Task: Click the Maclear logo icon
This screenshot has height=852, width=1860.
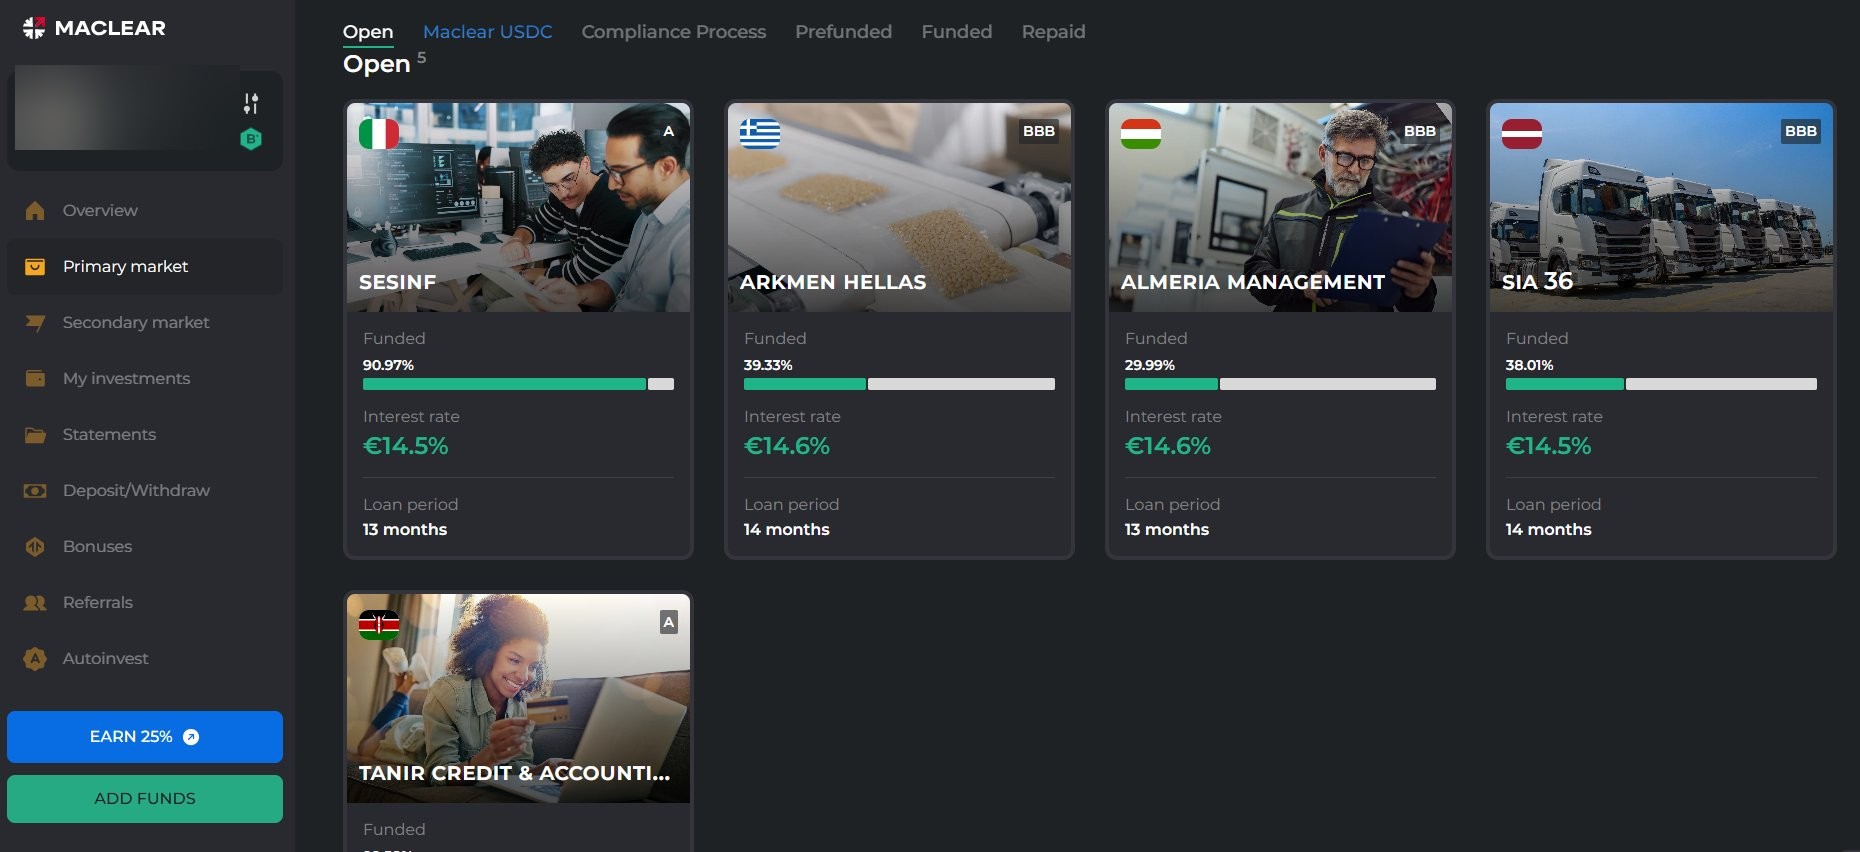Action: point(34,28)
